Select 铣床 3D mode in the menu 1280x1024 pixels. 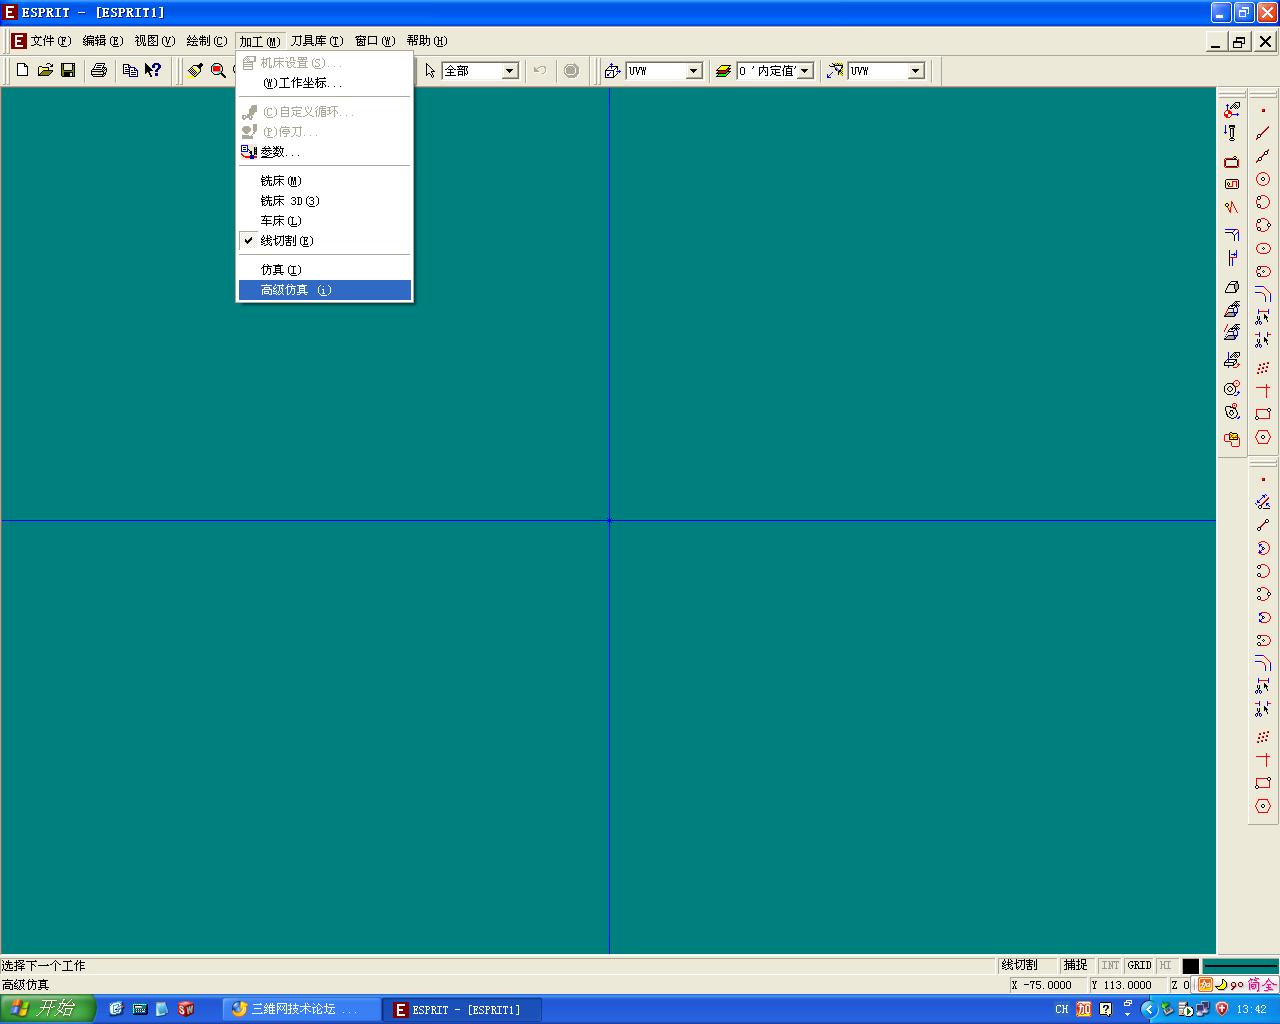coord(325,201)
